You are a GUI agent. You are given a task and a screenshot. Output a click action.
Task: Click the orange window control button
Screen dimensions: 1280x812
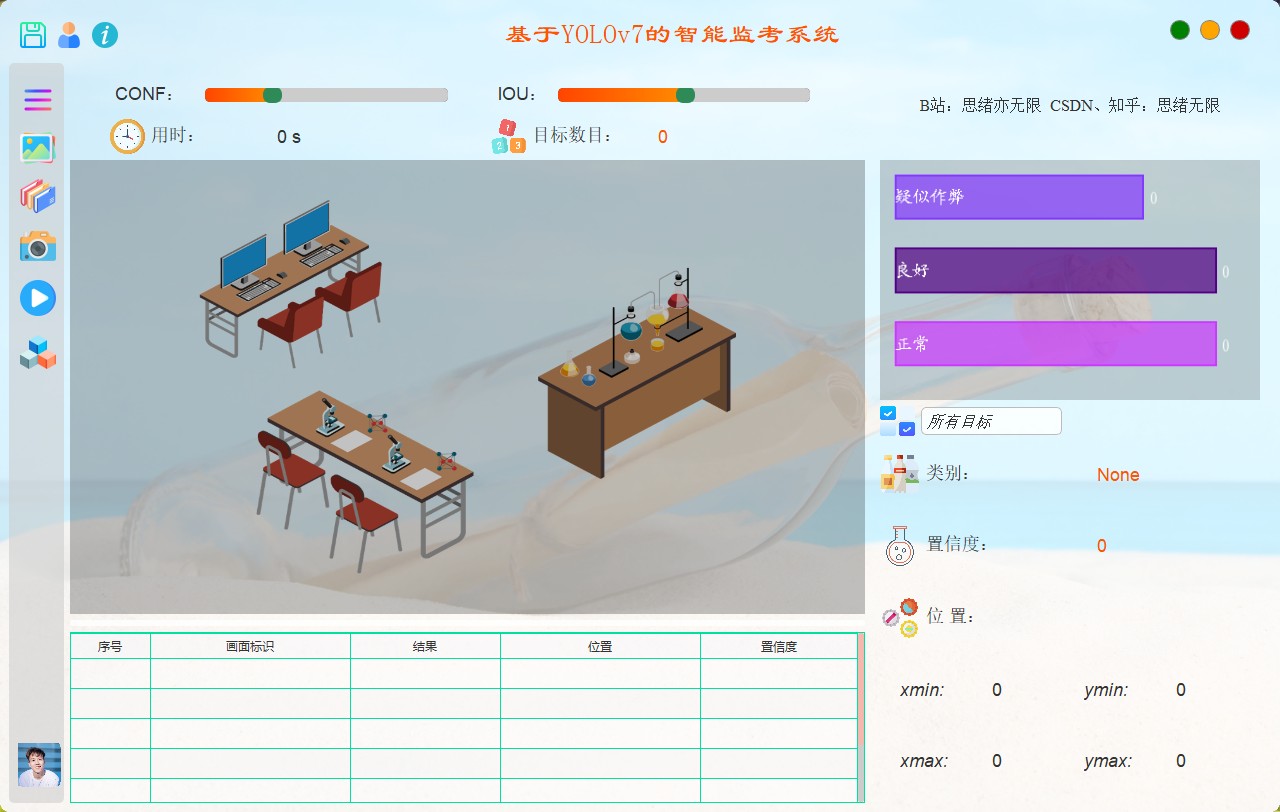pyautogui.click(x=1210, y=30)
